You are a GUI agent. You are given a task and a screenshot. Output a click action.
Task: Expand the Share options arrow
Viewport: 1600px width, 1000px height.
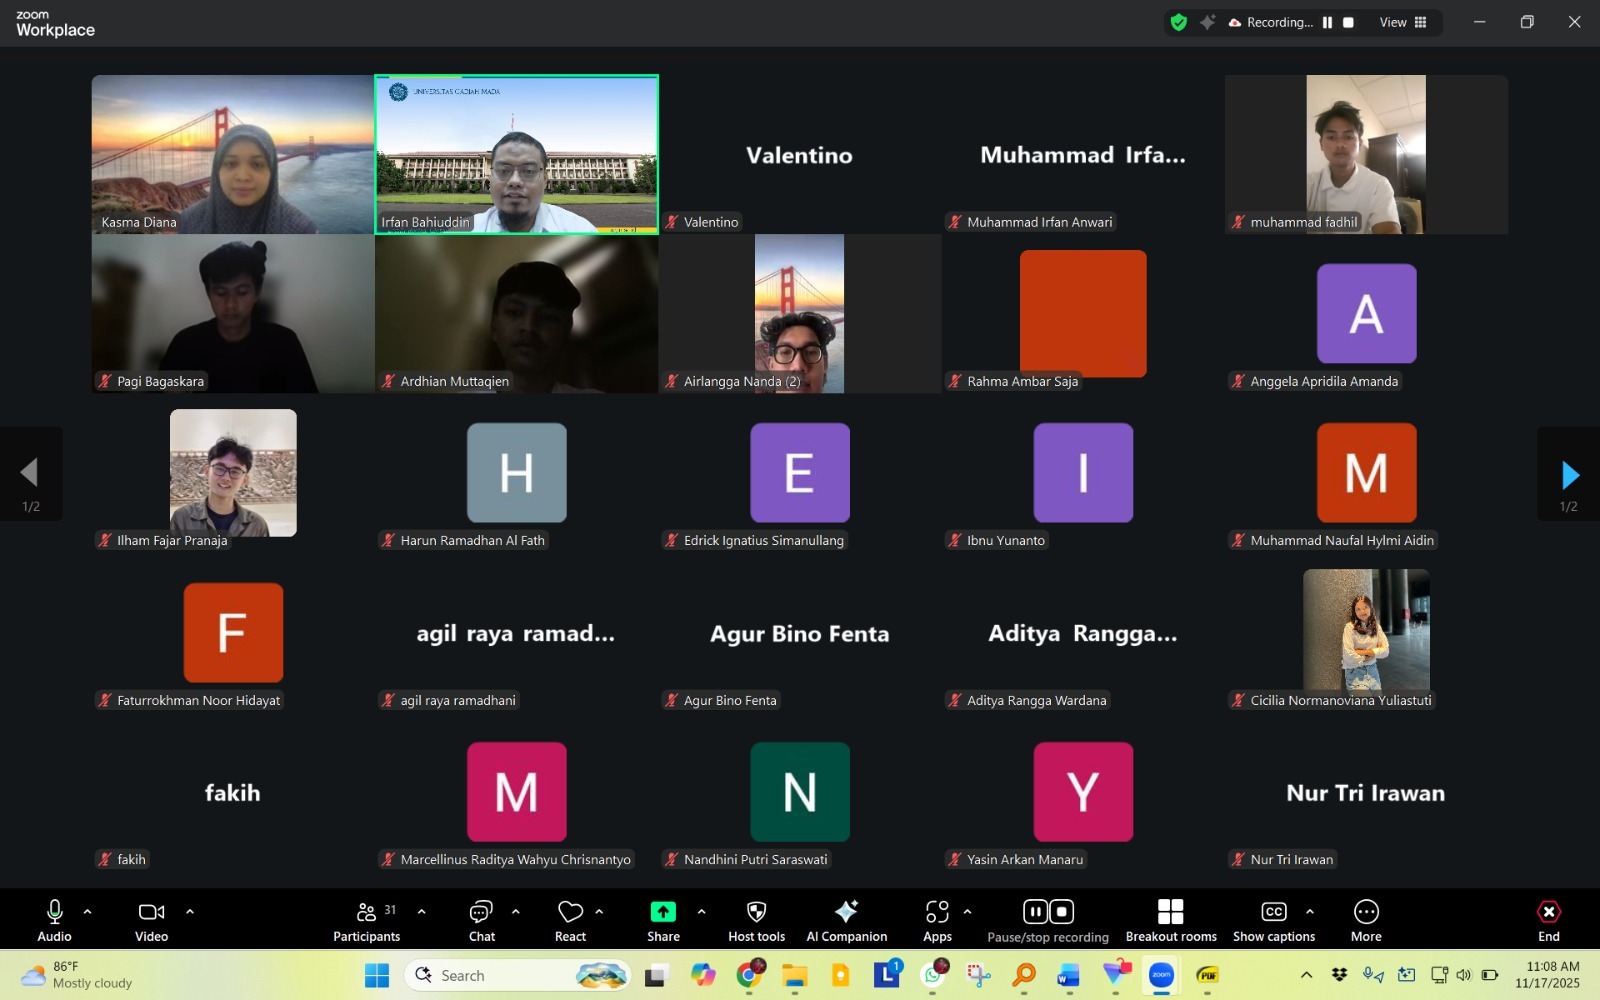pos(701,911)
